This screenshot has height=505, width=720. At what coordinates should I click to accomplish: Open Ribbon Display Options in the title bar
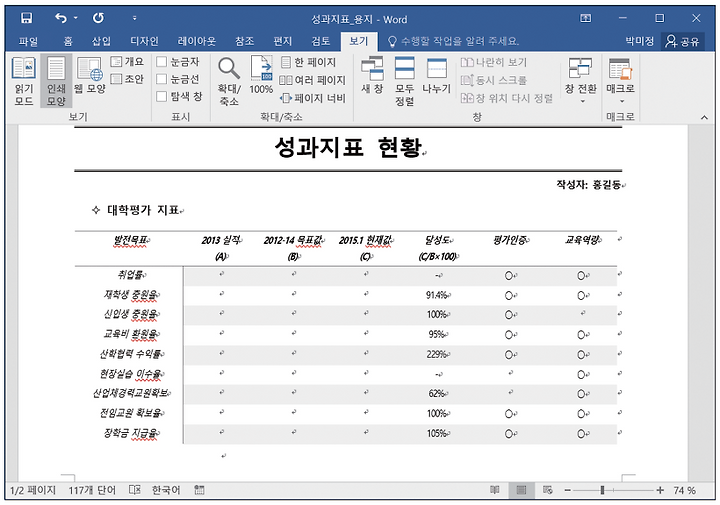point(585,18)
